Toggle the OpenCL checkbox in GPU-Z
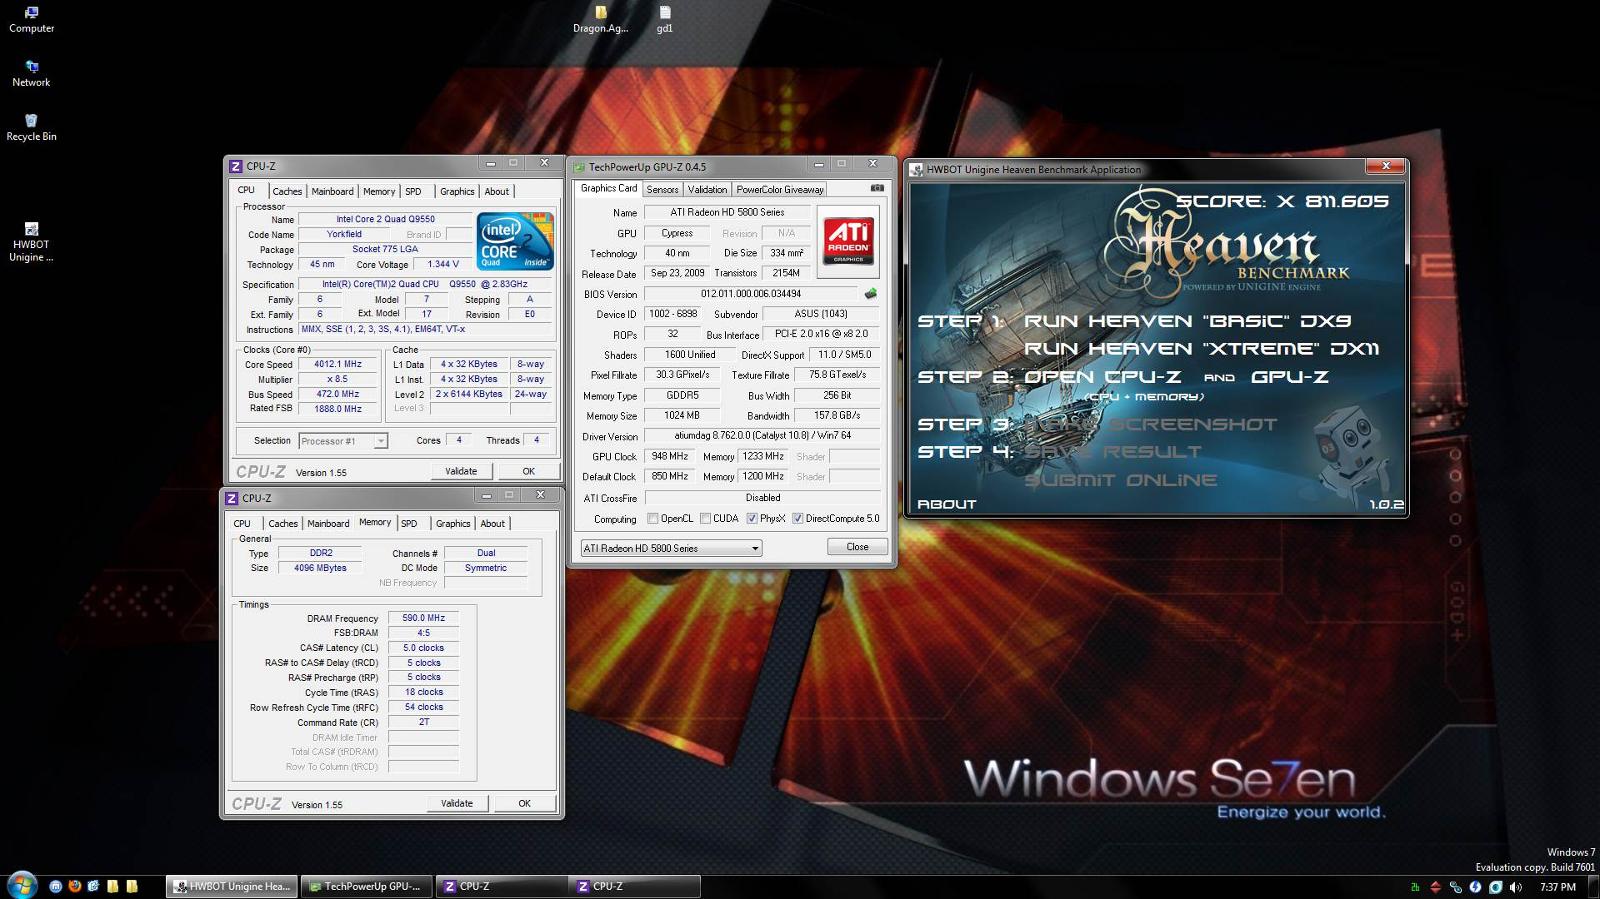The width and height of the screenshot is (1600, 899). pyautogui.click(x=652, y=518)
